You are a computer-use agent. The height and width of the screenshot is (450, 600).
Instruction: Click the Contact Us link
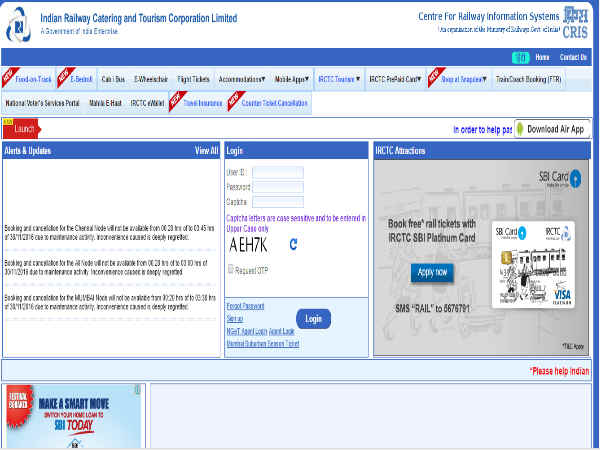coord(573,57)
